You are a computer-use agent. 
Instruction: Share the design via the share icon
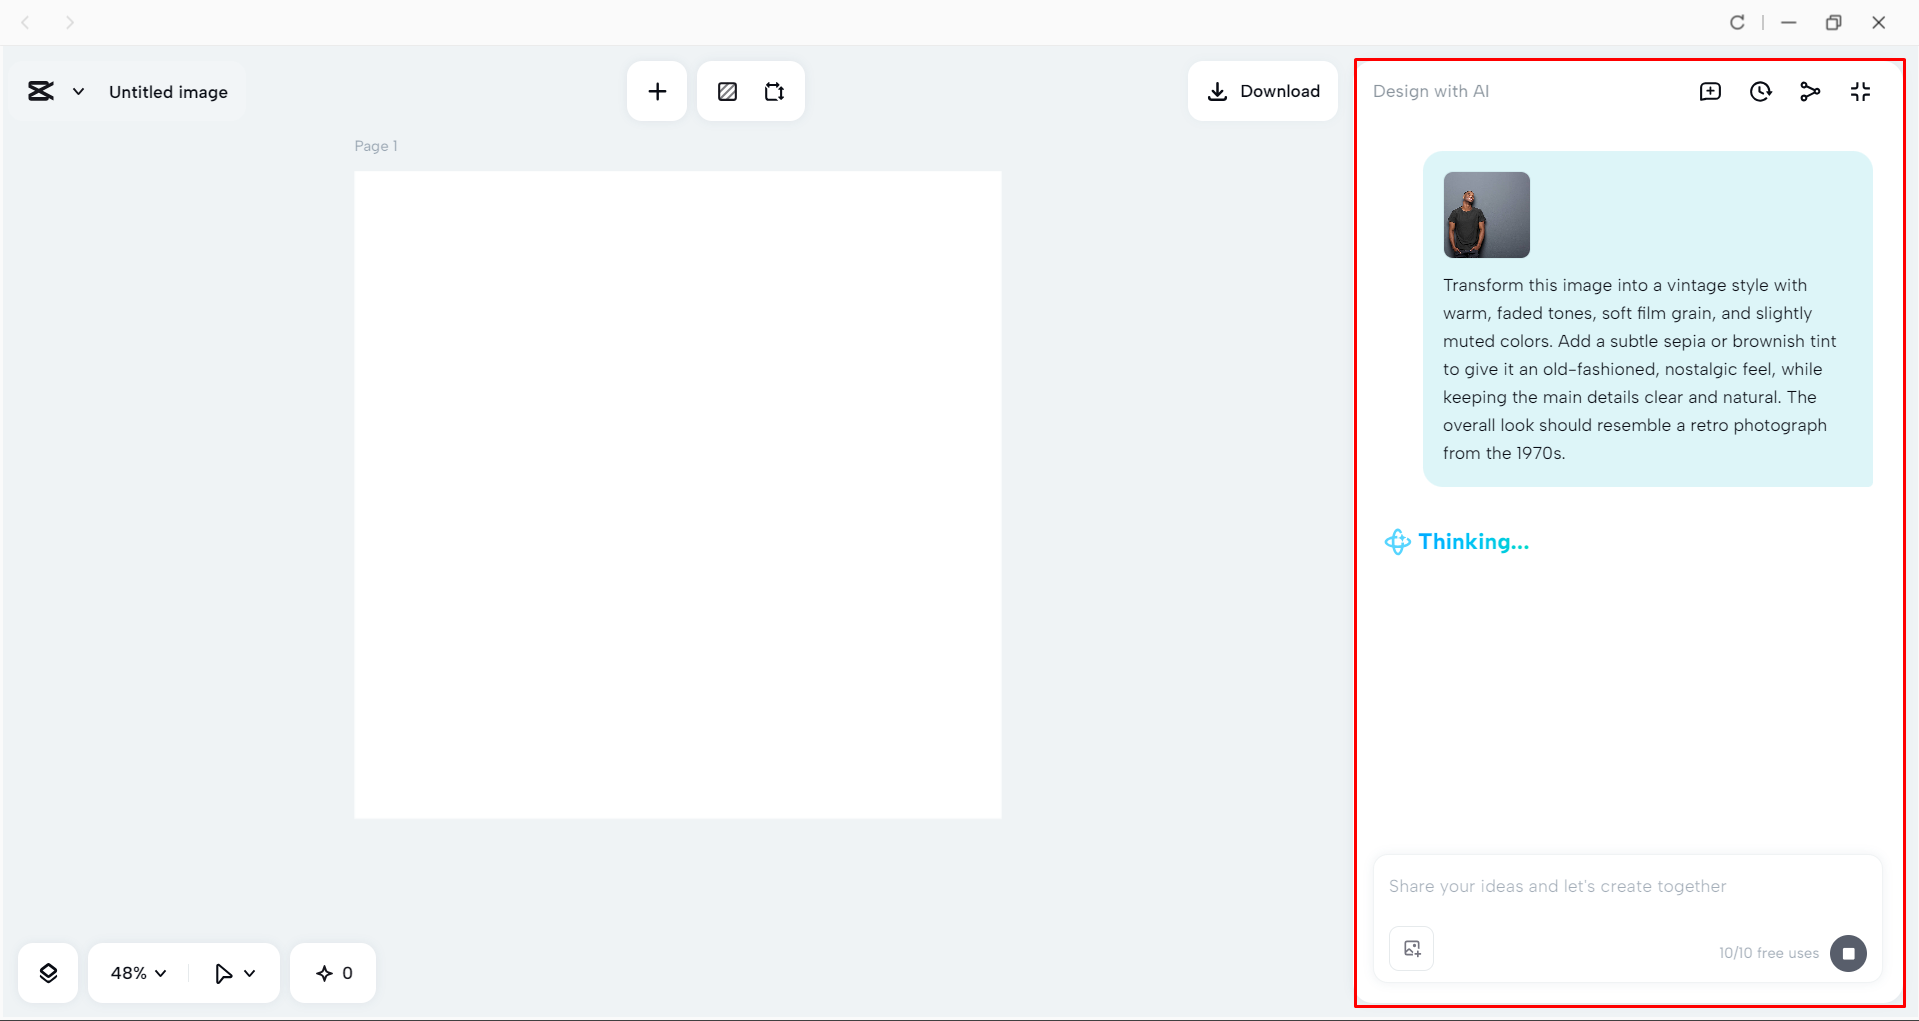[1811, 91]
